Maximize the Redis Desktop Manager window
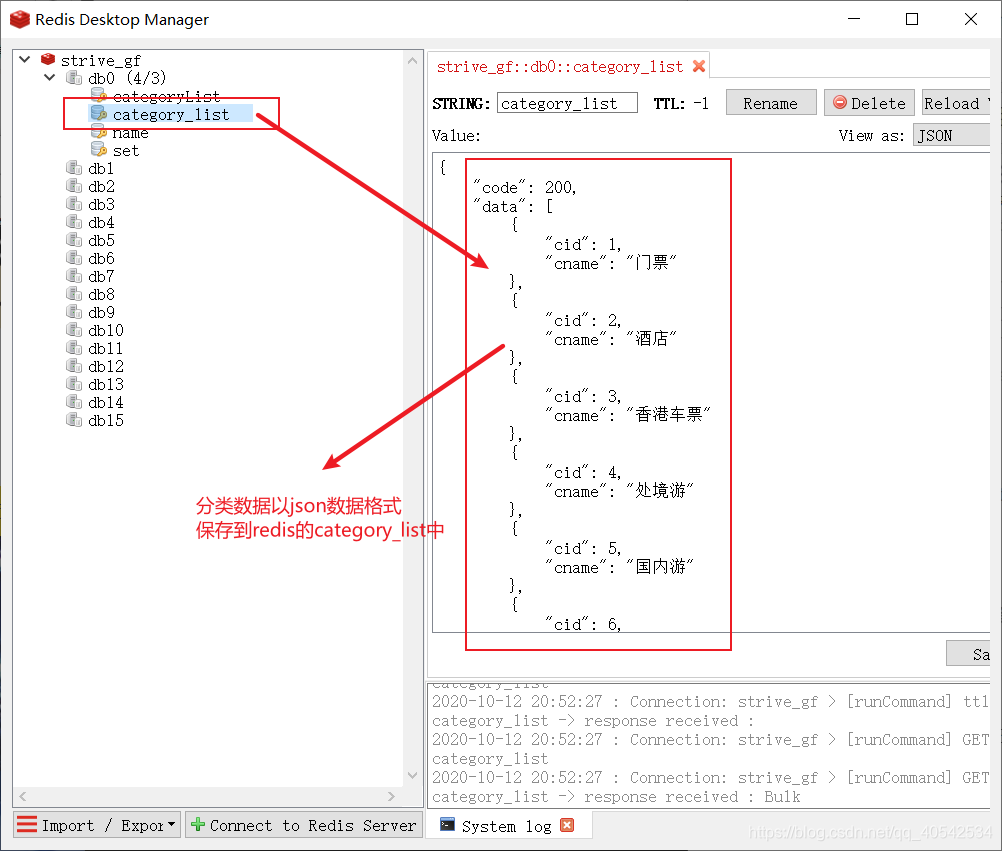The width and height of the screenshot is (1002, 851). [x=912, y=19]
